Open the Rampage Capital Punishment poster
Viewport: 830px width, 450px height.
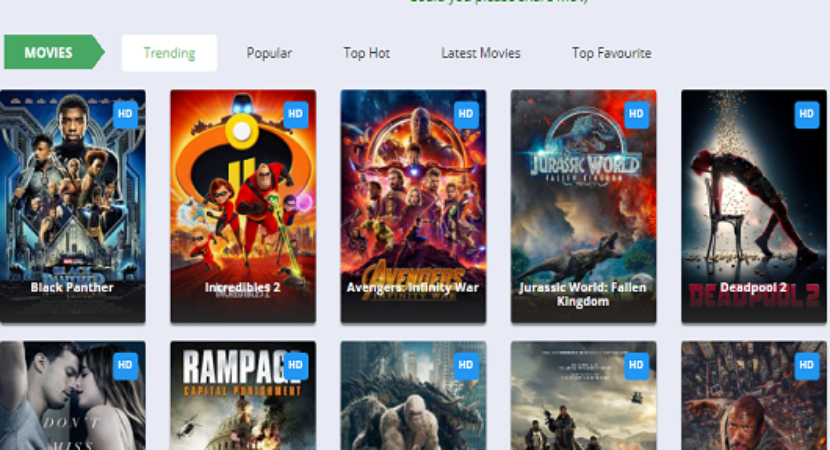tap(243, 395)
